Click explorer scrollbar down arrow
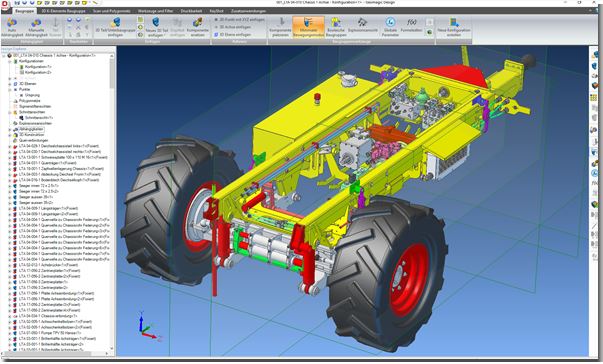 [112, 349]
